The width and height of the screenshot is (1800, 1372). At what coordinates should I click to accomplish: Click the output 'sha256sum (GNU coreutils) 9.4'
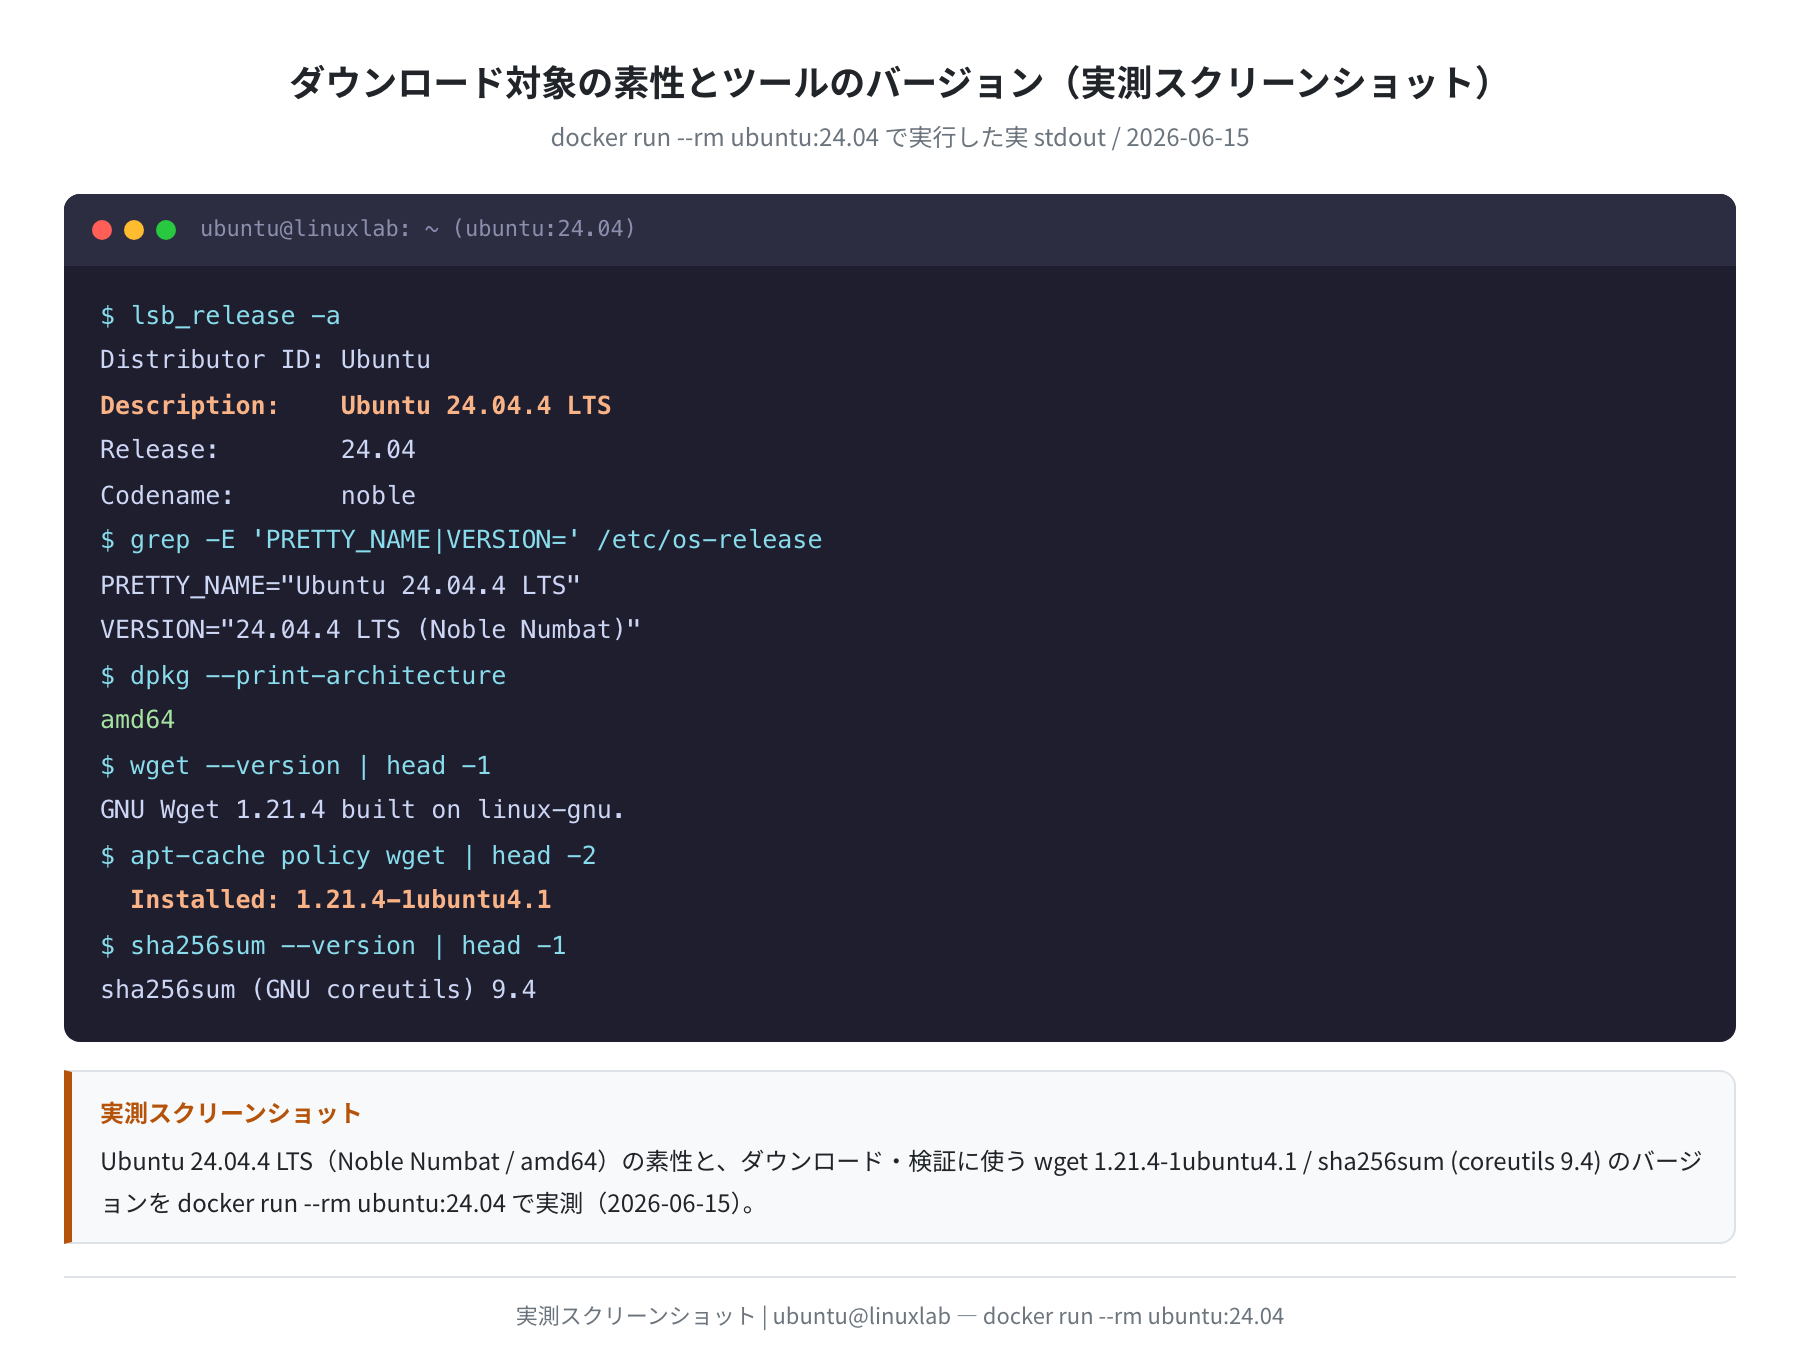click(318, 990)
